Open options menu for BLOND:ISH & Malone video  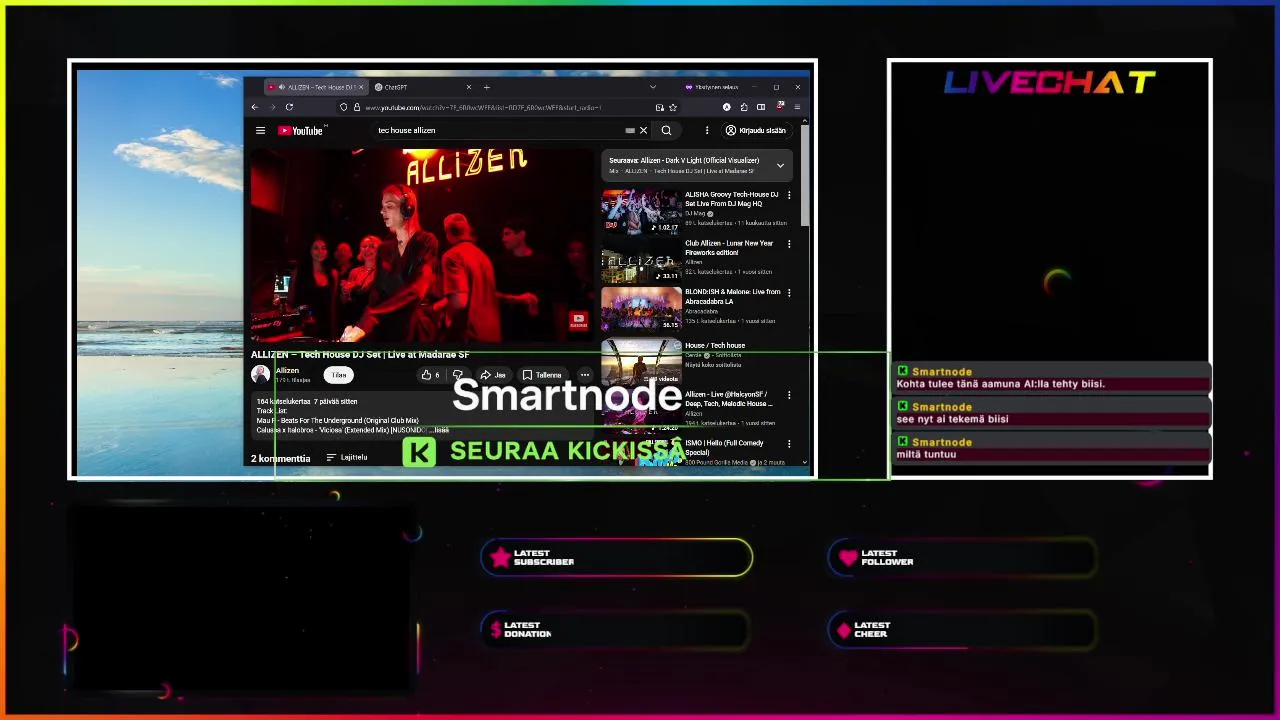coord(789,293)
